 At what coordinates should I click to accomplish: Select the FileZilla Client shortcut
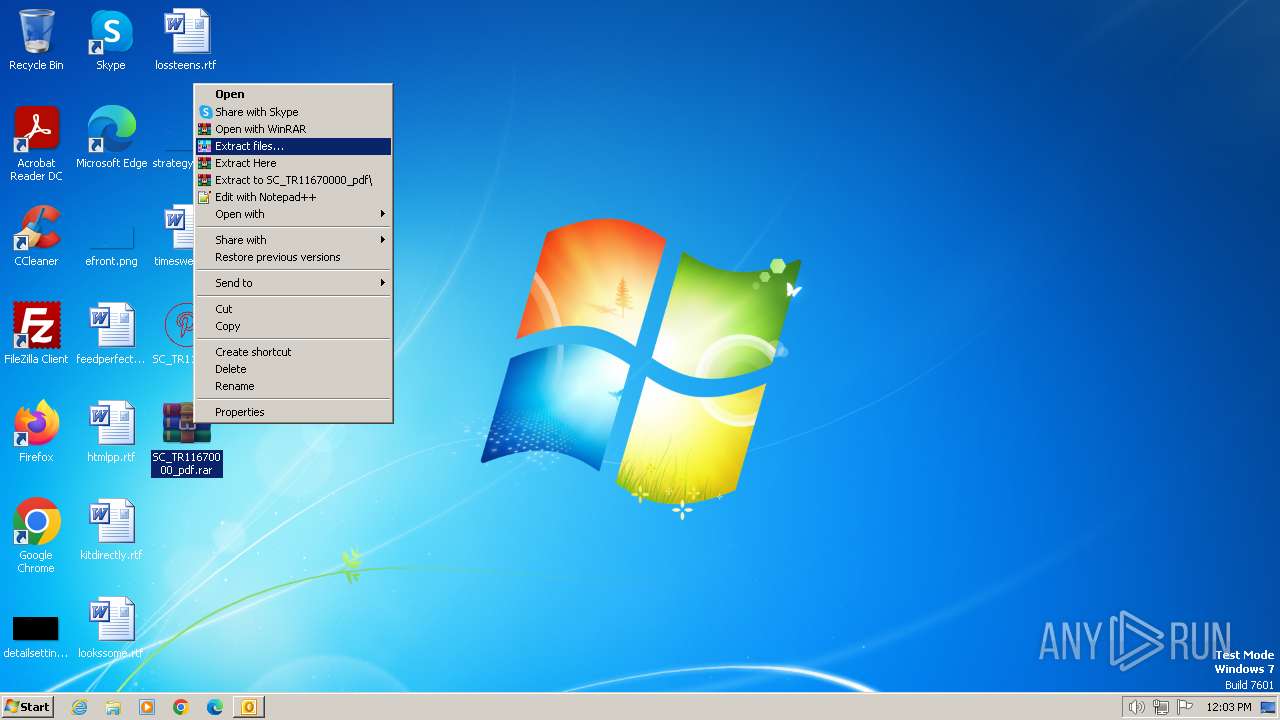click(x=36, y=334)
